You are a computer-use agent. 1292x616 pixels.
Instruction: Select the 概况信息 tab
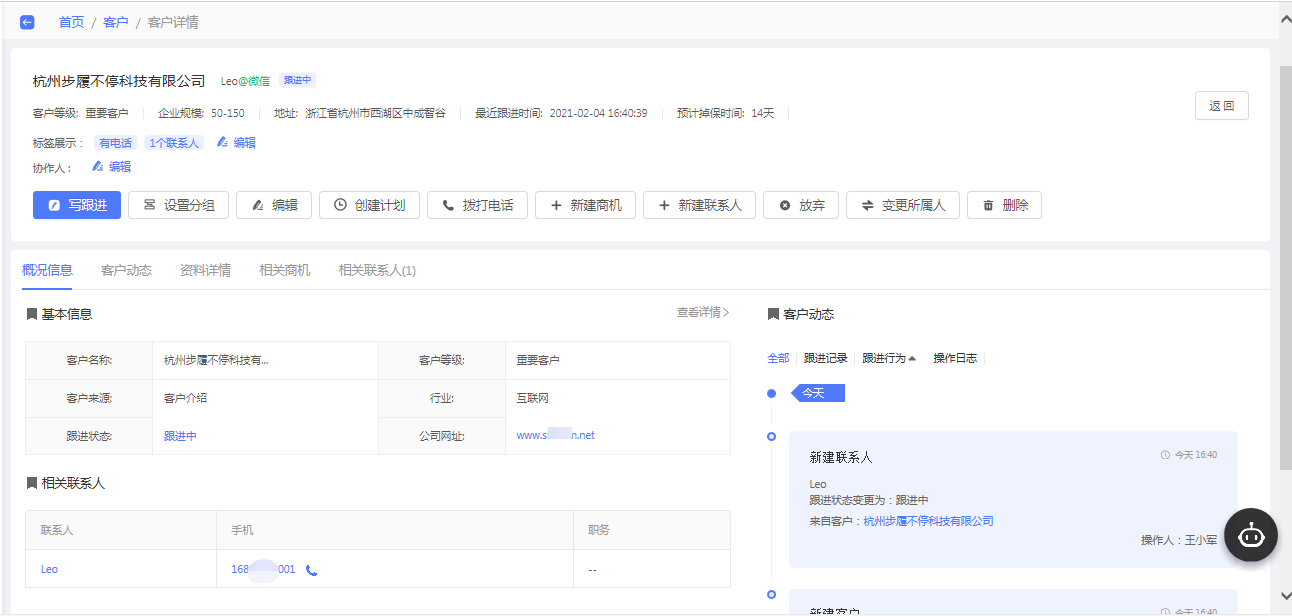pyautogui.click(x=47, y=270)
